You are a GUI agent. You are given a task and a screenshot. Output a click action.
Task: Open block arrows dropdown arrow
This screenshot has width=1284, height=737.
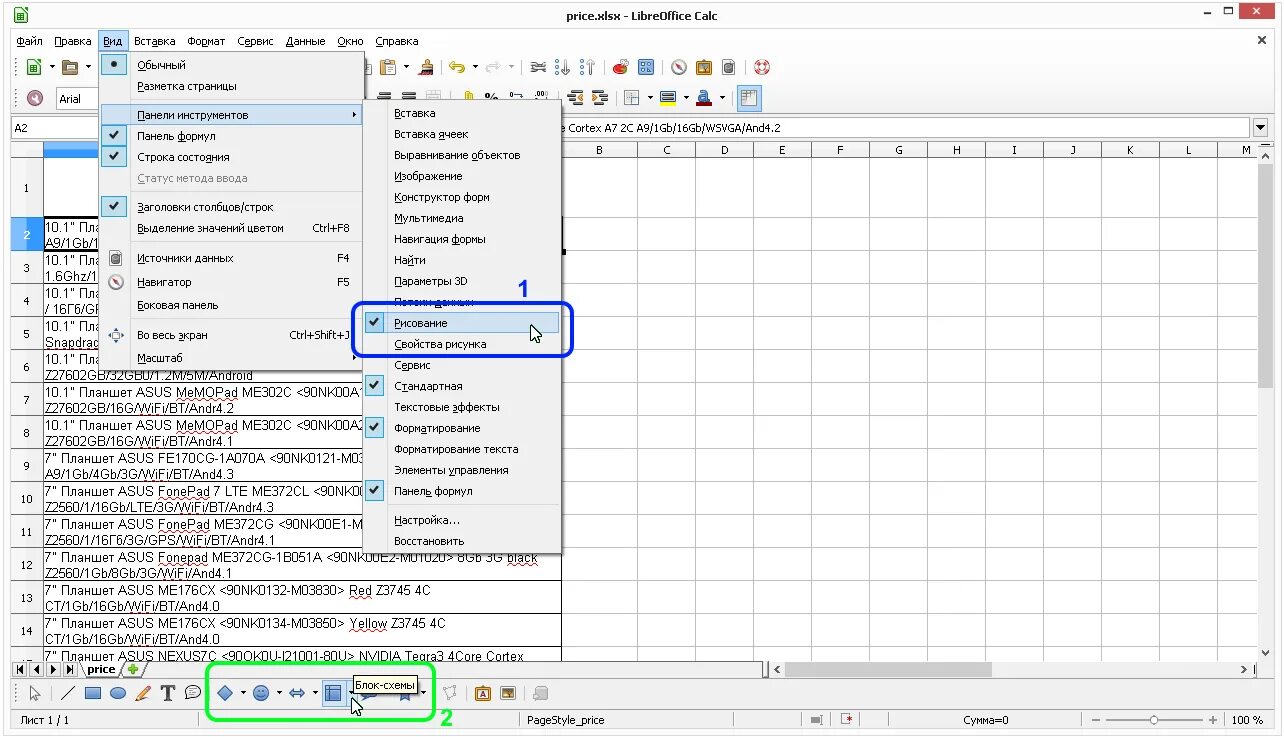point(315,693)
